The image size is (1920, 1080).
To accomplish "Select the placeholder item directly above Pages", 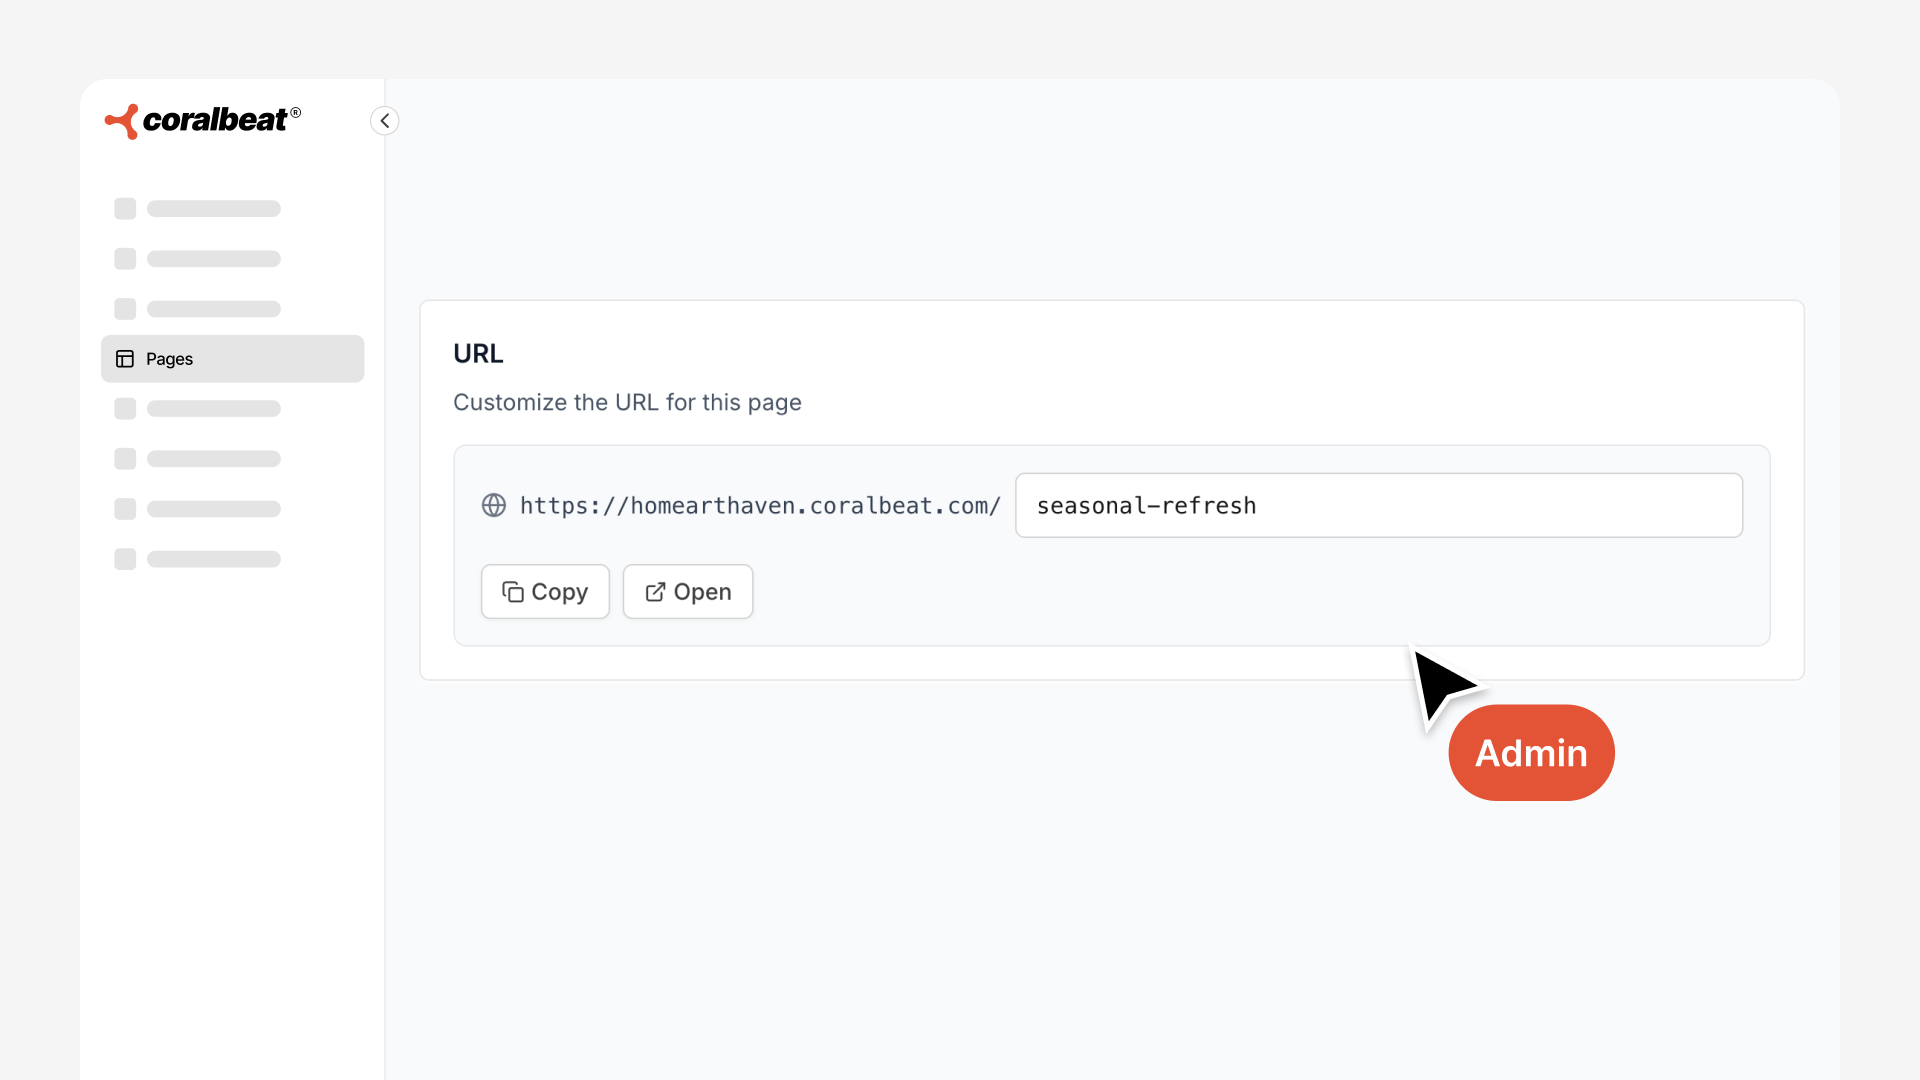I will pos(198,309).
